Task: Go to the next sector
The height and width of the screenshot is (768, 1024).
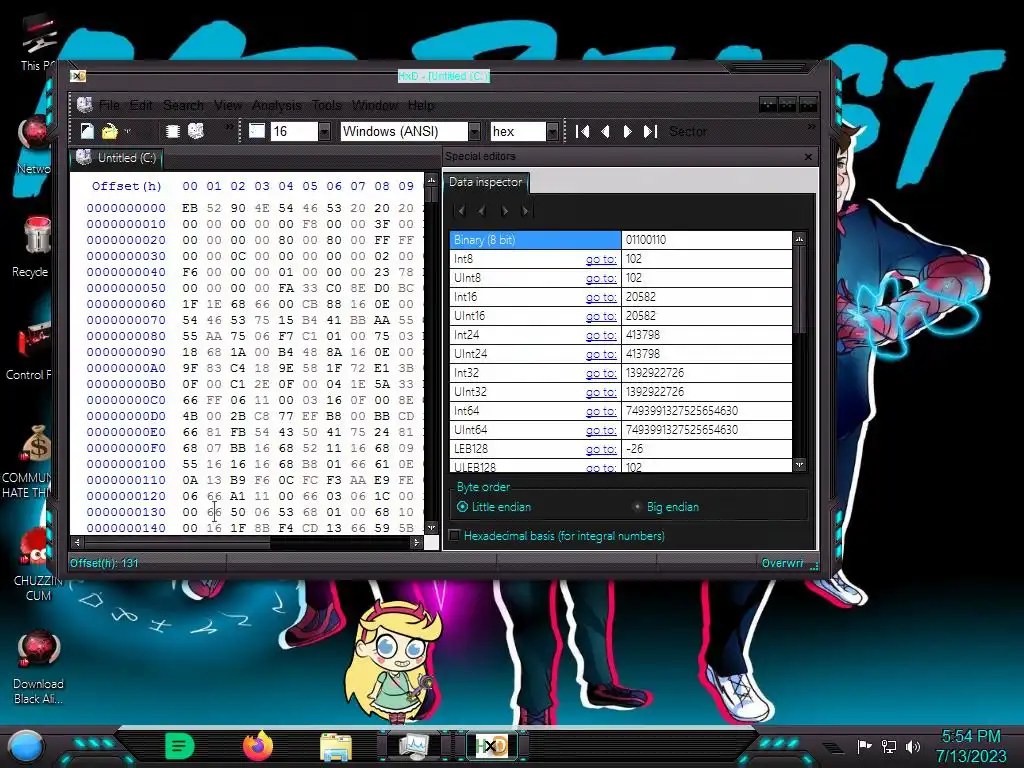Action: pos(627,132)
